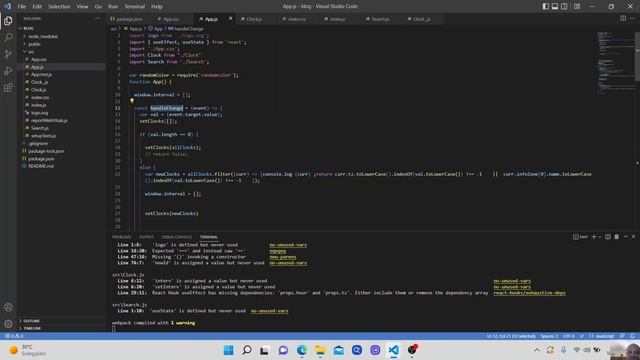Click the new-parens rule link in terminal
The width and height of the screenshot is (640, 360).
(283, 257)
